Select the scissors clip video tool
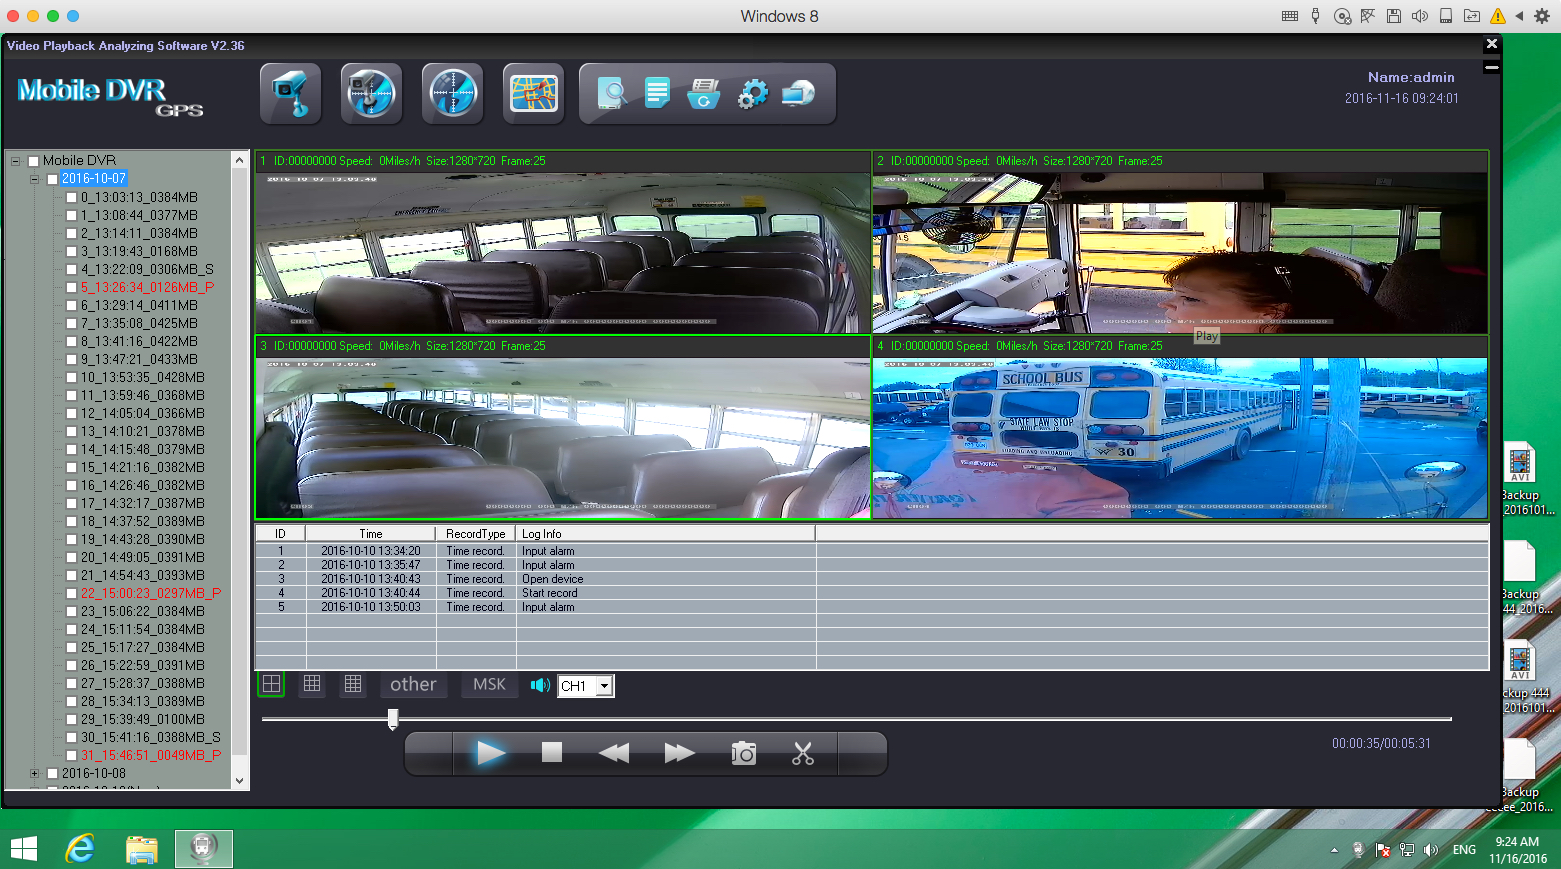 point(802,754)
